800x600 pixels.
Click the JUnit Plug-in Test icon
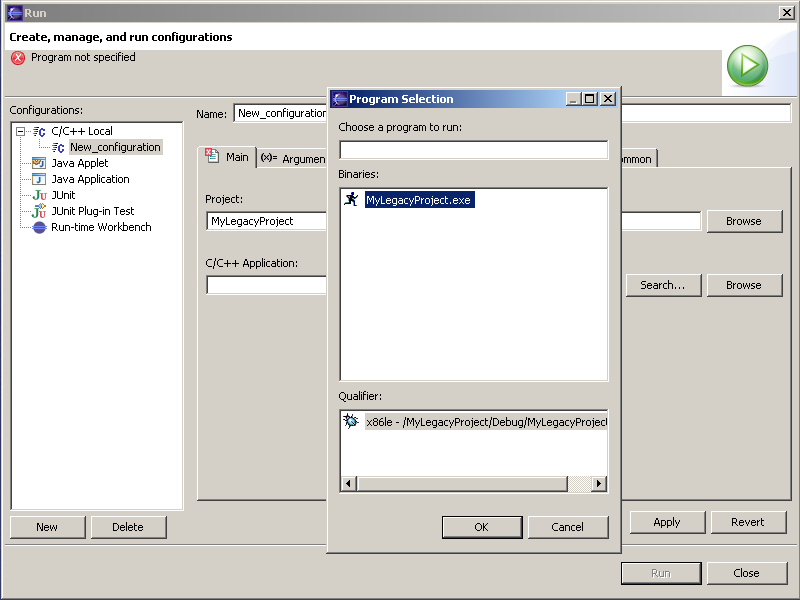pos(39,211)
